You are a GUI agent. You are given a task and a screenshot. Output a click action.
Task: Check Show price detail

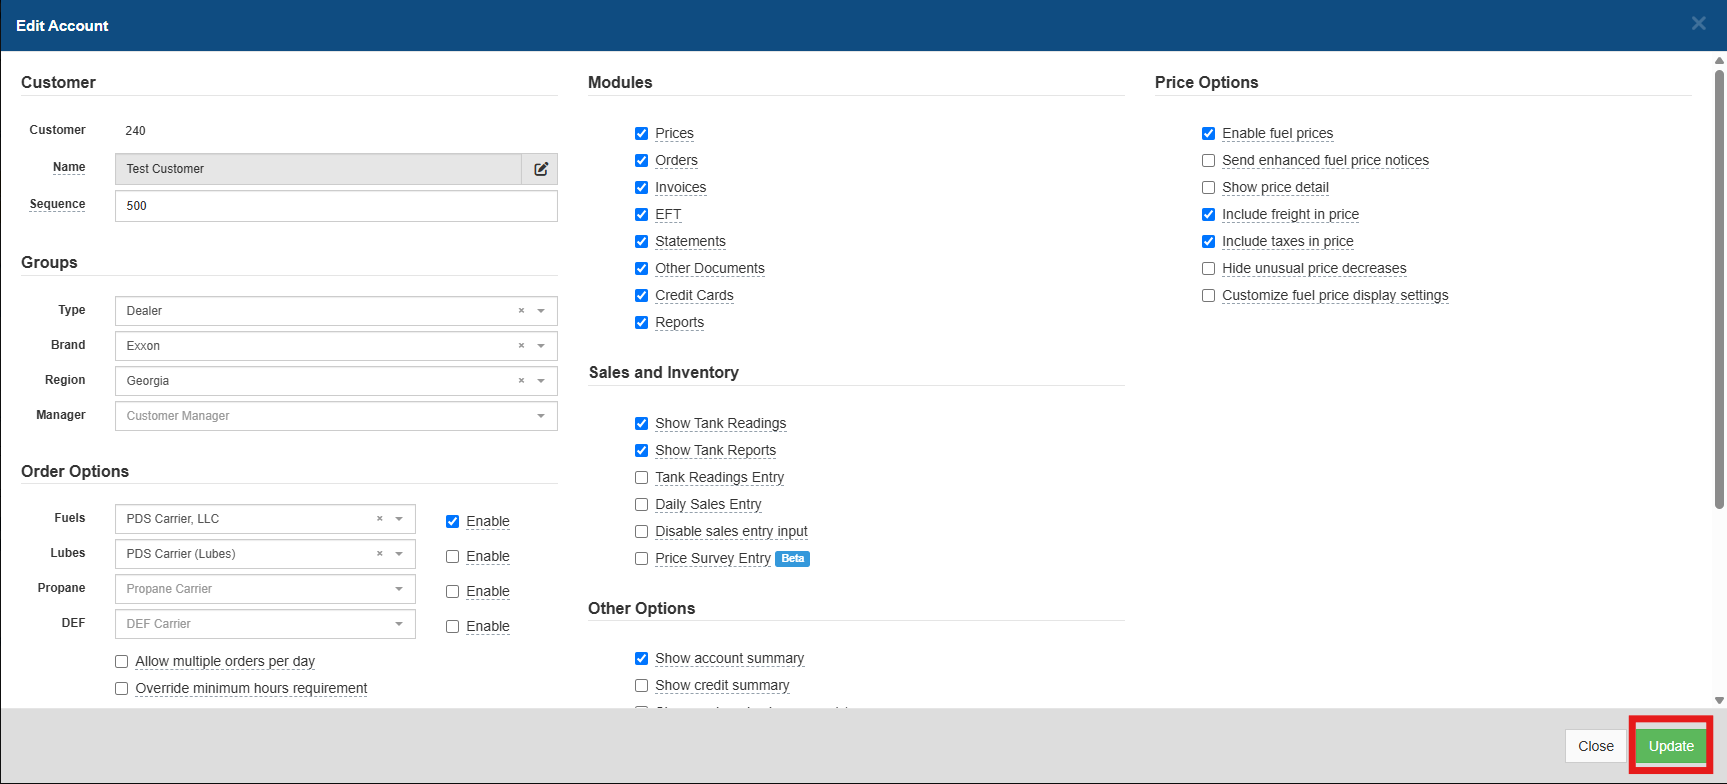coord(1208,188)
